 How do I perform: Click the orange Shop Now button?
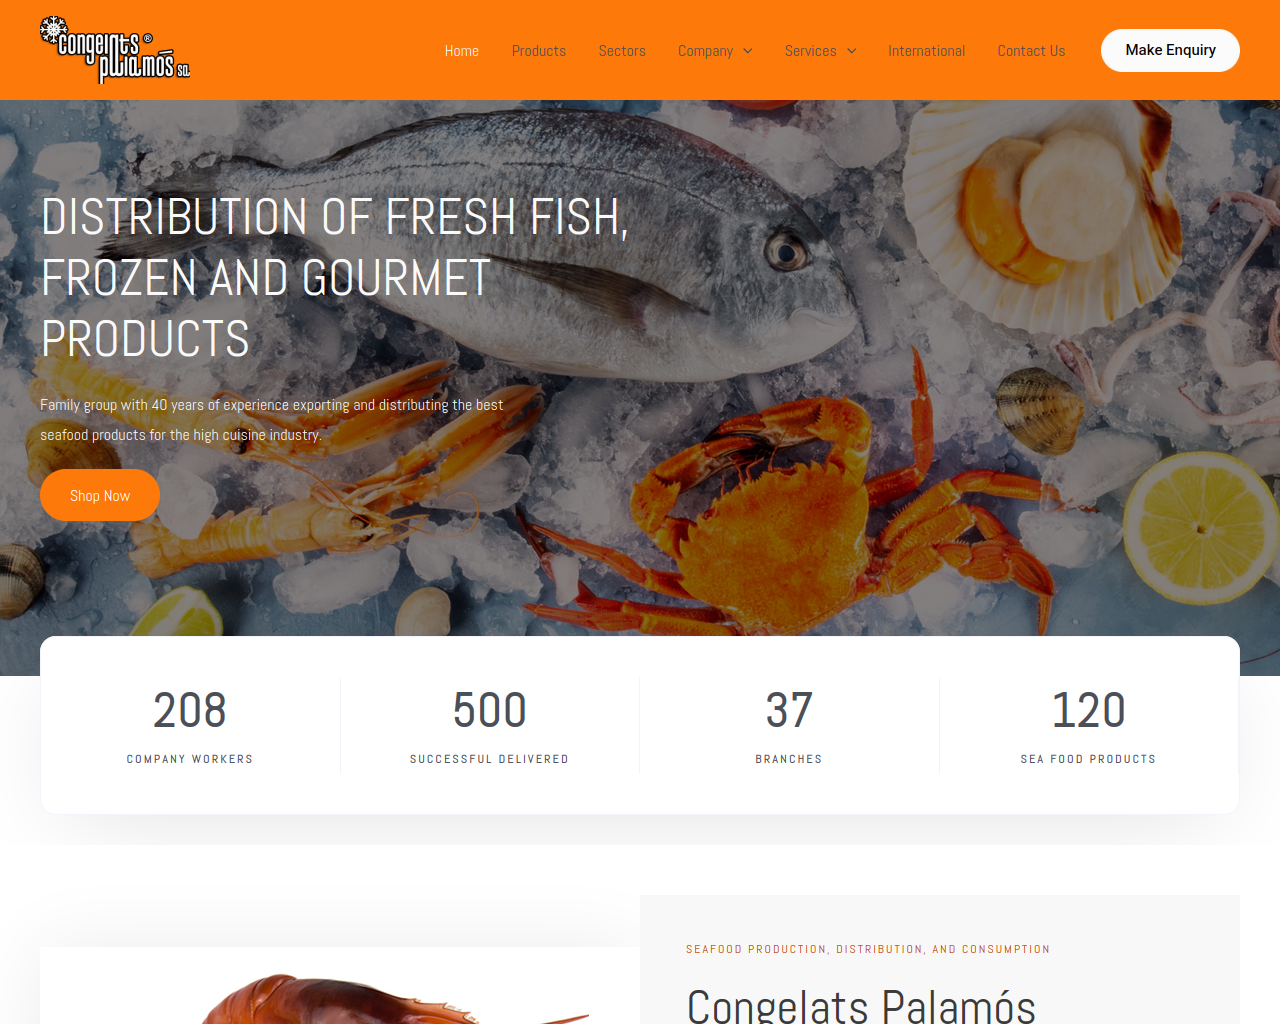(100, 495)
